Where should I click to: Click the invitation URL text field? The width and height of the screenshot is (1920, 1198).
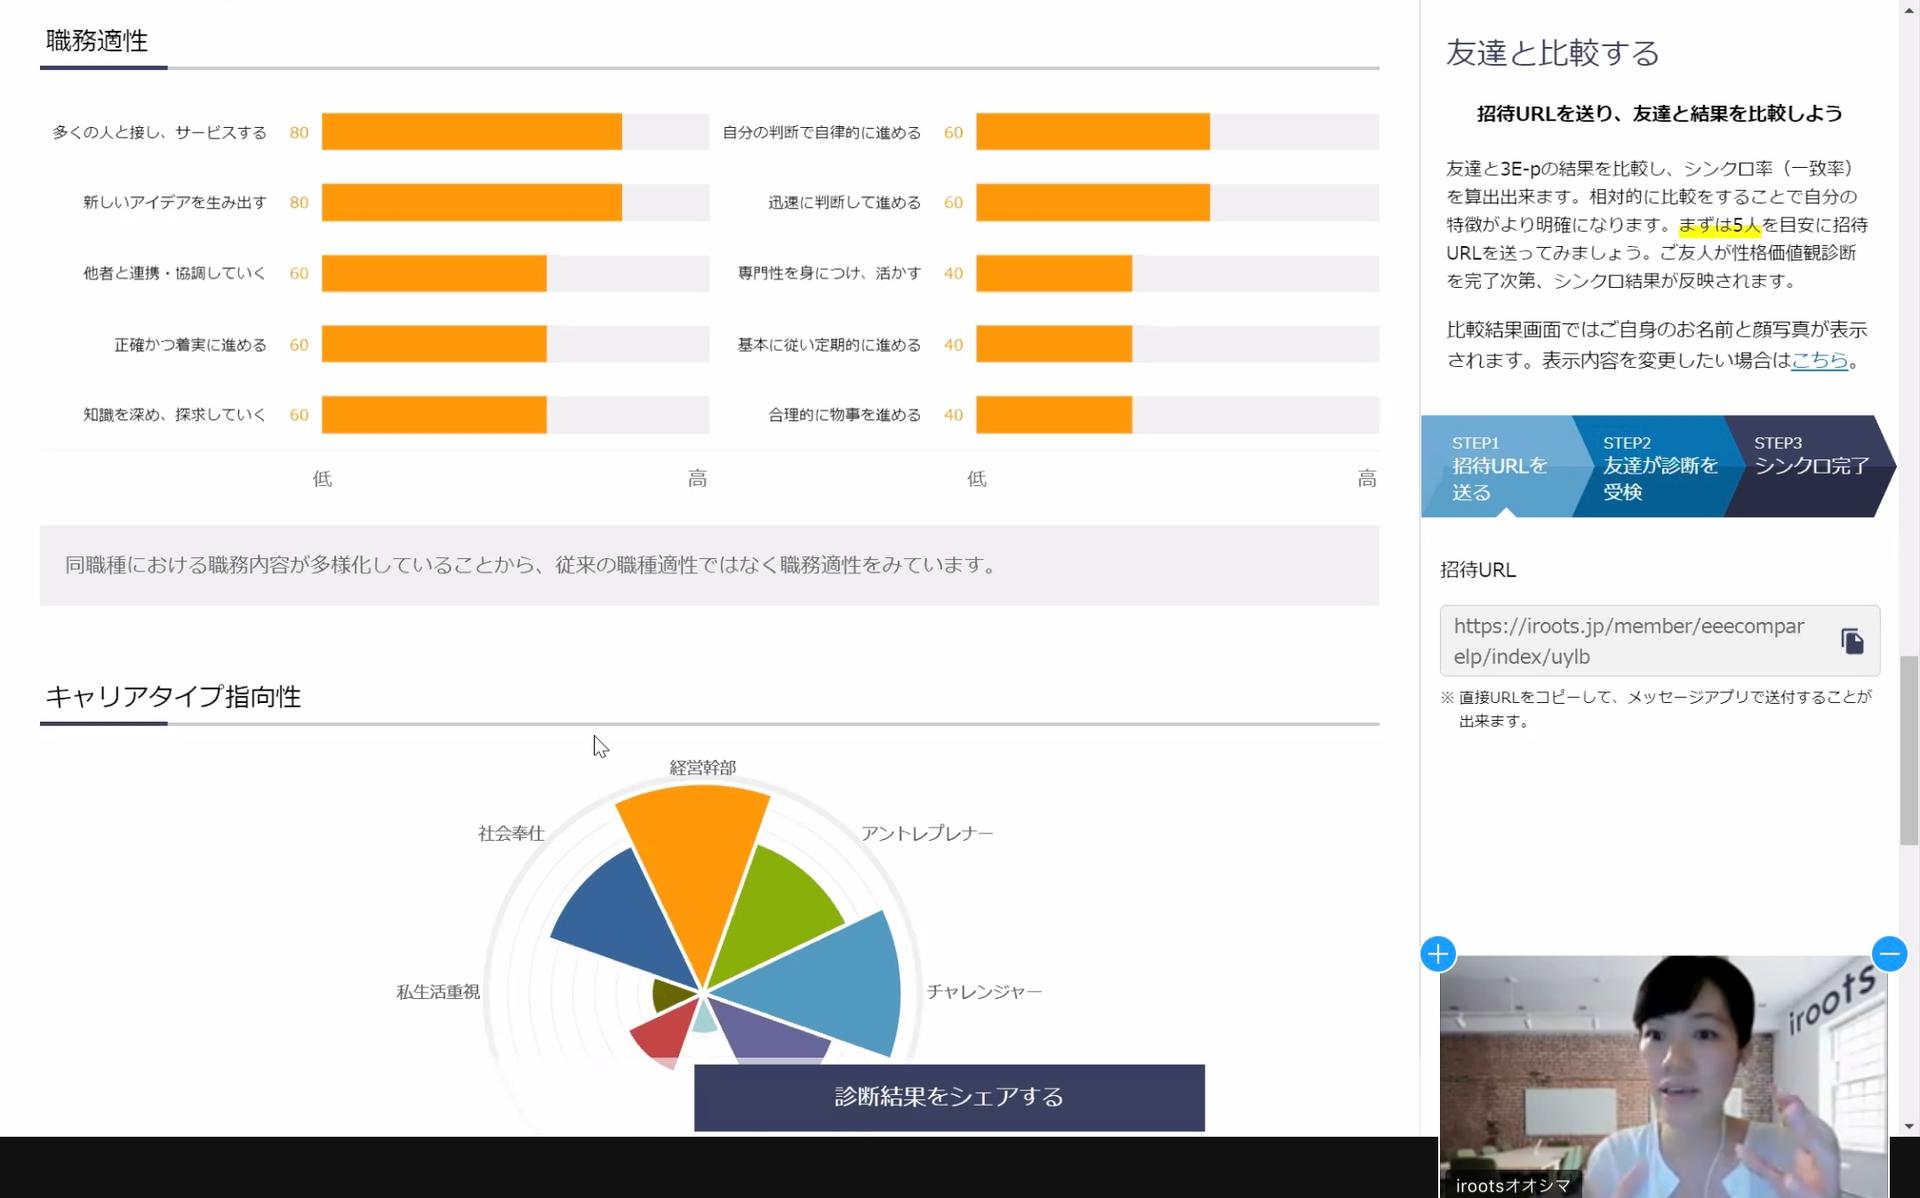coord(1630,641)
